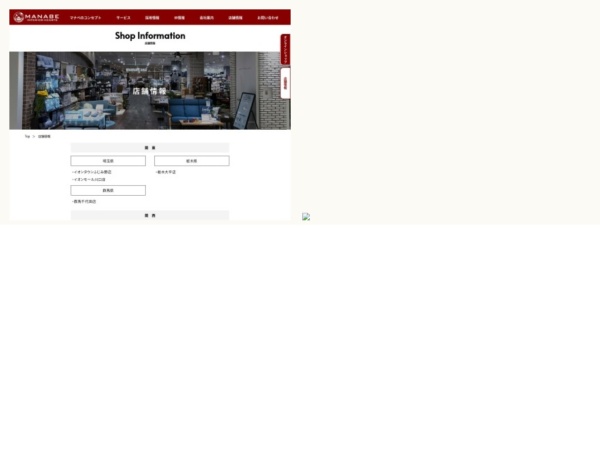The height and width of the screenshot is (450, 600).
Task: Open the サービス menu item
Action: [x=123, y=18]
